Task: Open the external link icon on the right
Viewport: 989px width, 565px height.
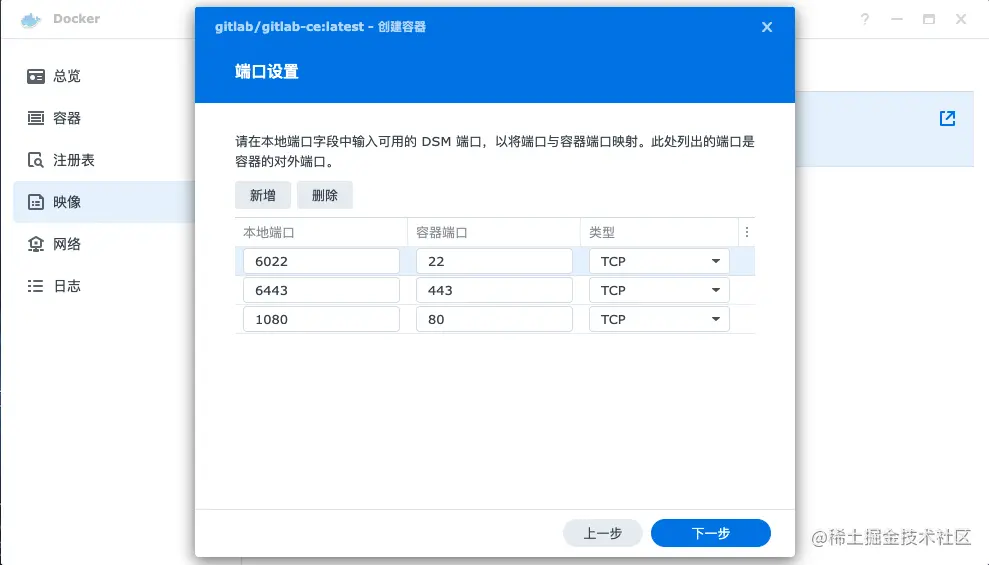Action: coord(947,118)
